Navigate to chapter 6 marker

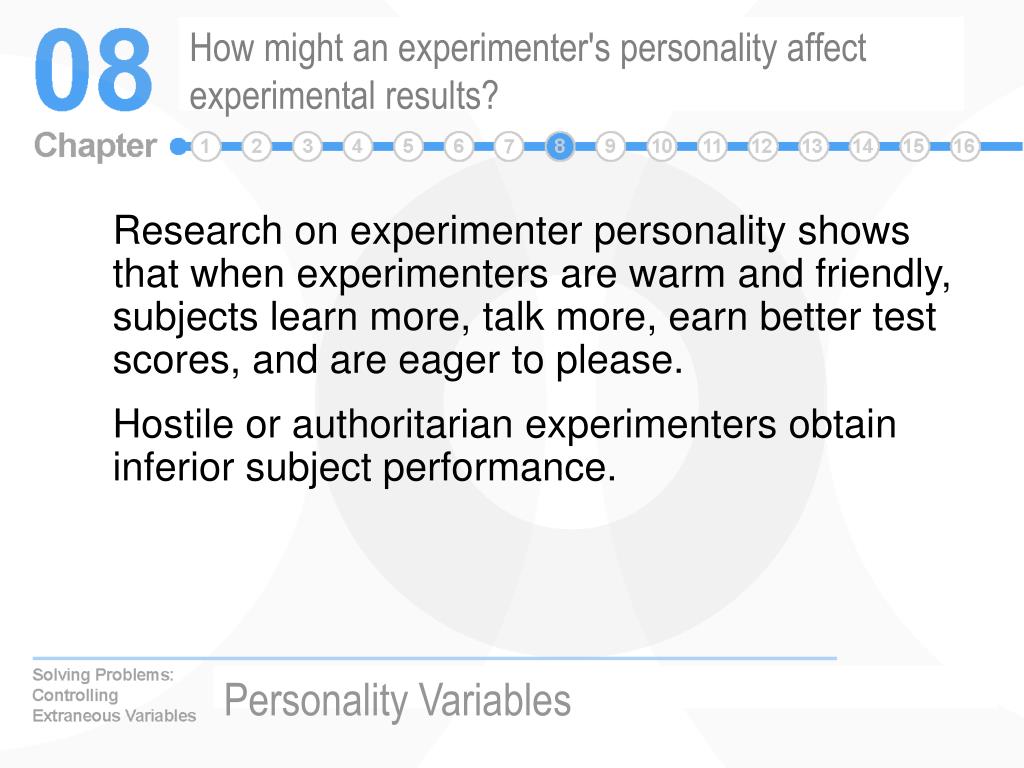pyautogui.click(x=458, y=146)
